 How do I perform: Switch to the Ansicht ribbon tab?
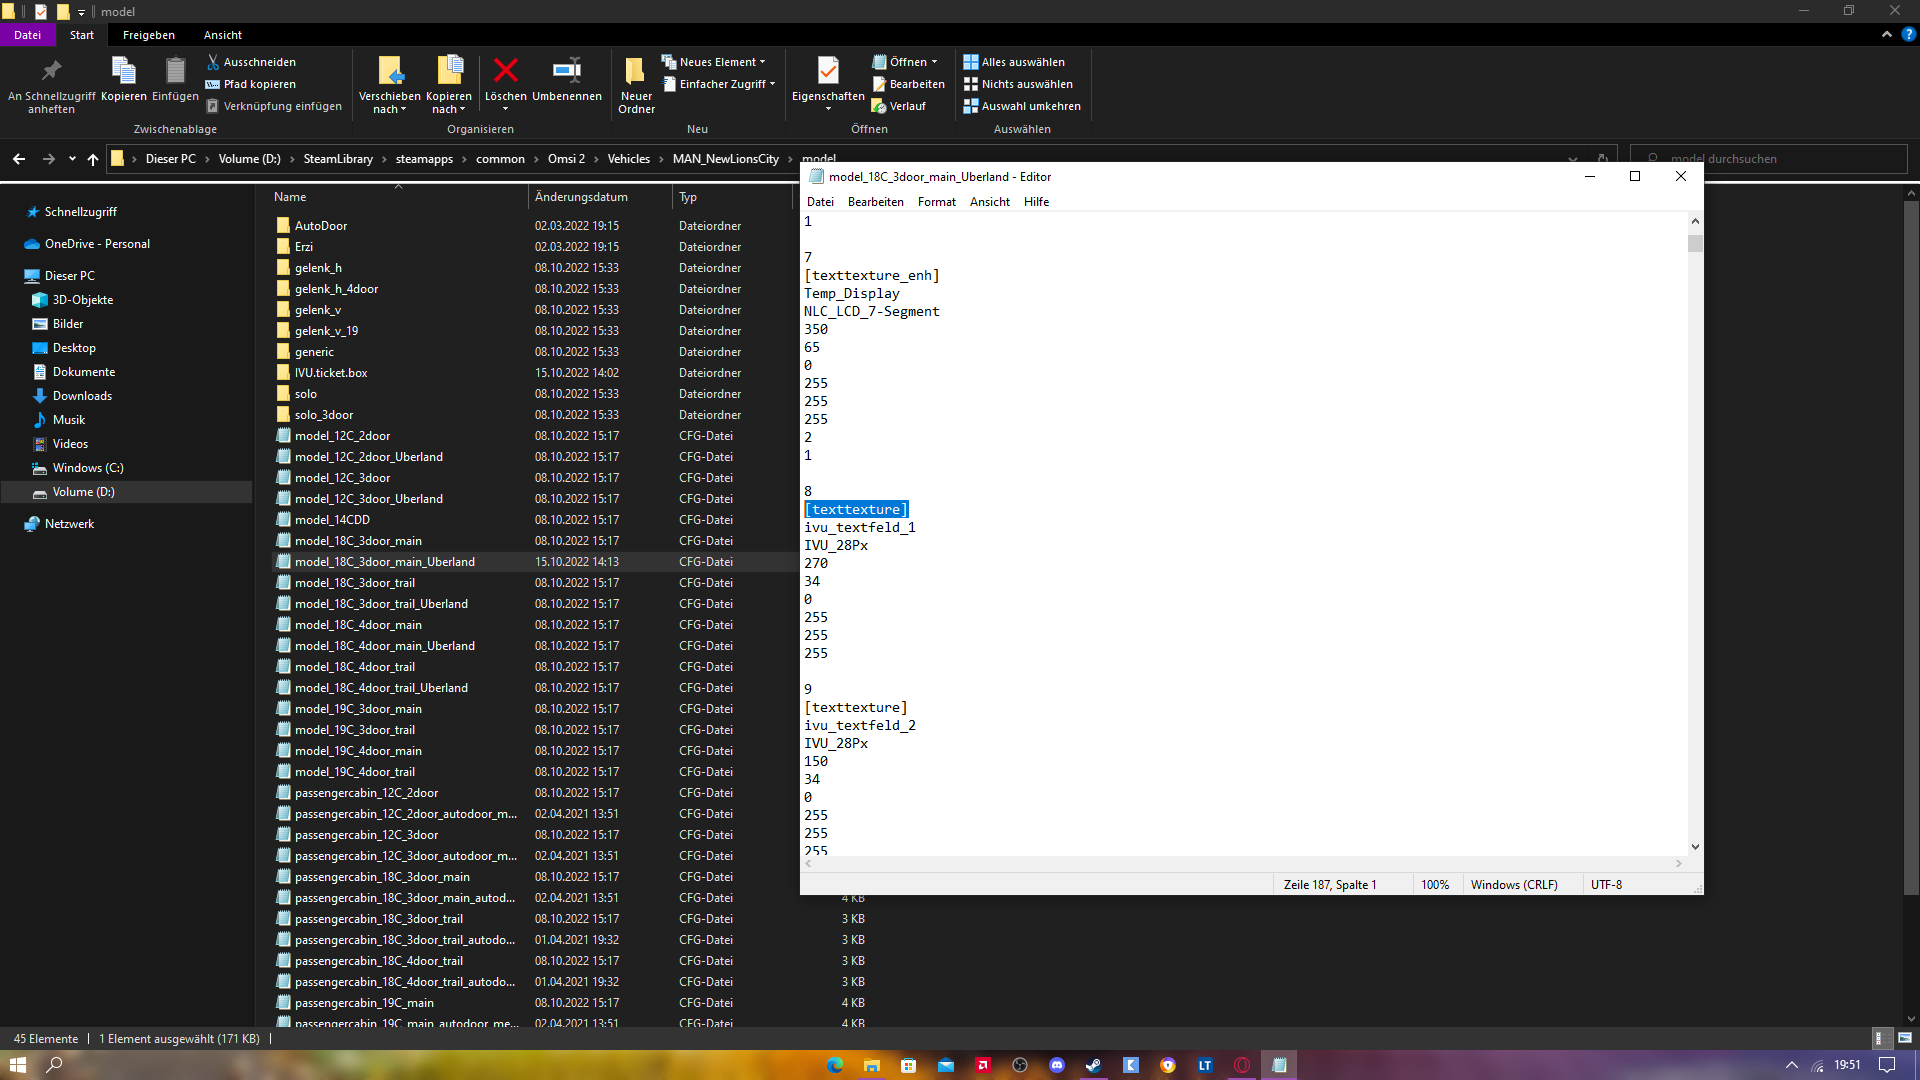coord(222,35)
